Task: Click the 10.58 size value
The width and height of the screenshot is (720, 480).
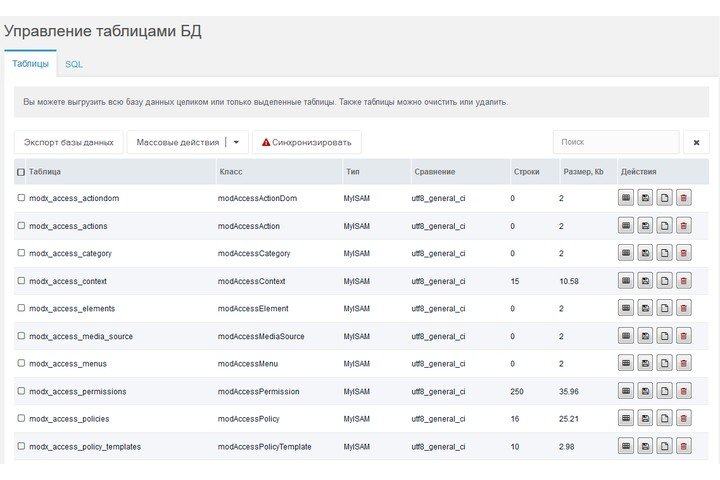Action: [x=568, y=281]
